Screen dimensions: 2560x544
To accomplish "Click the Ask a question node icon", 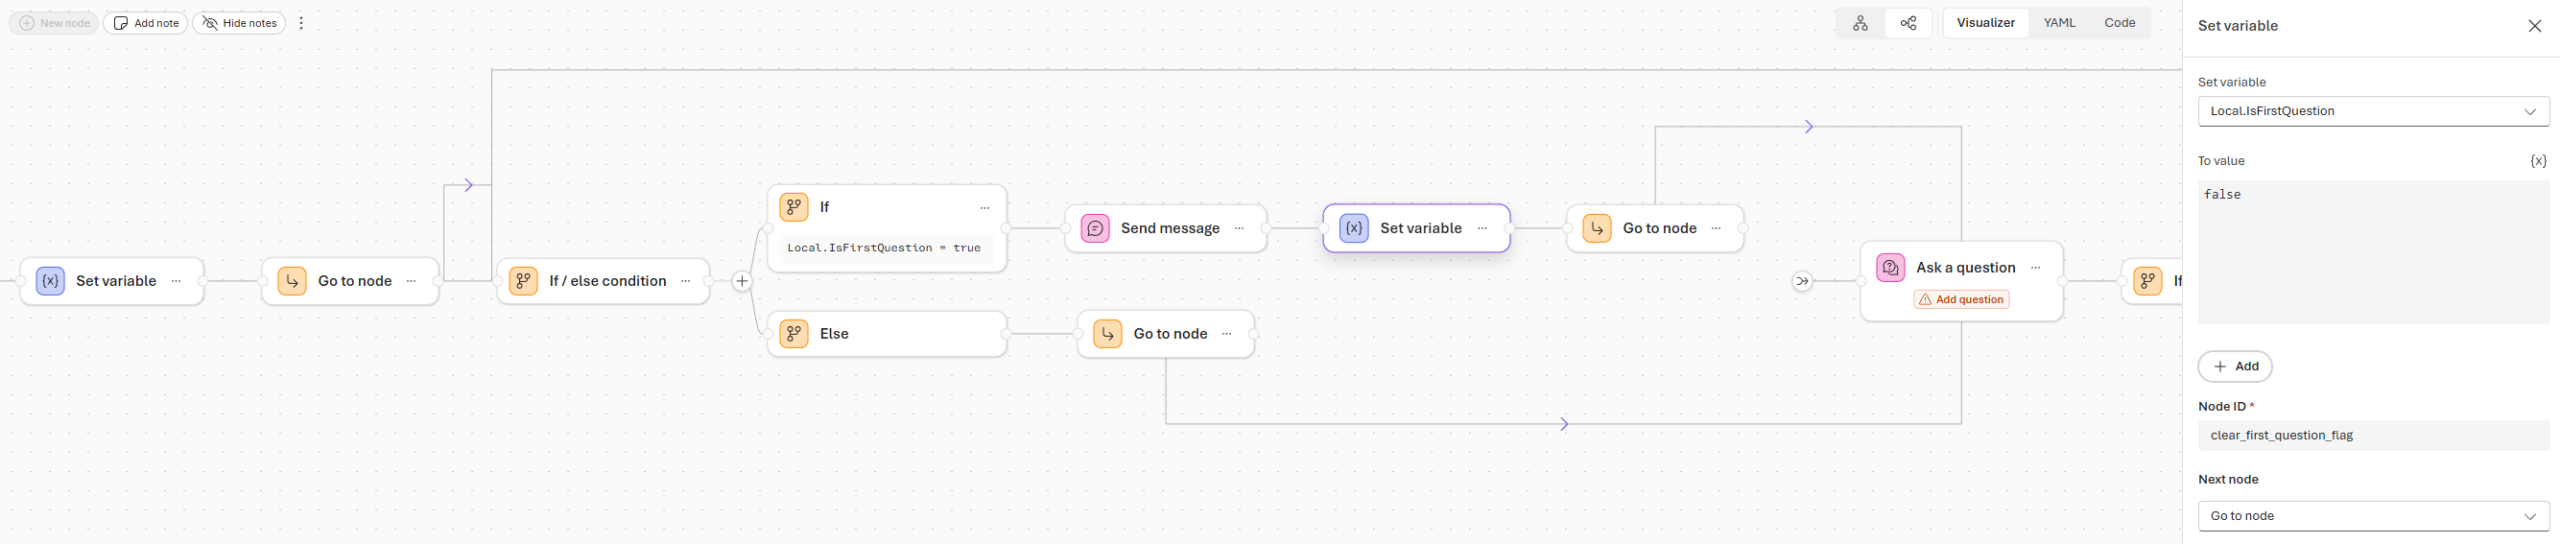I will 1890,268.
